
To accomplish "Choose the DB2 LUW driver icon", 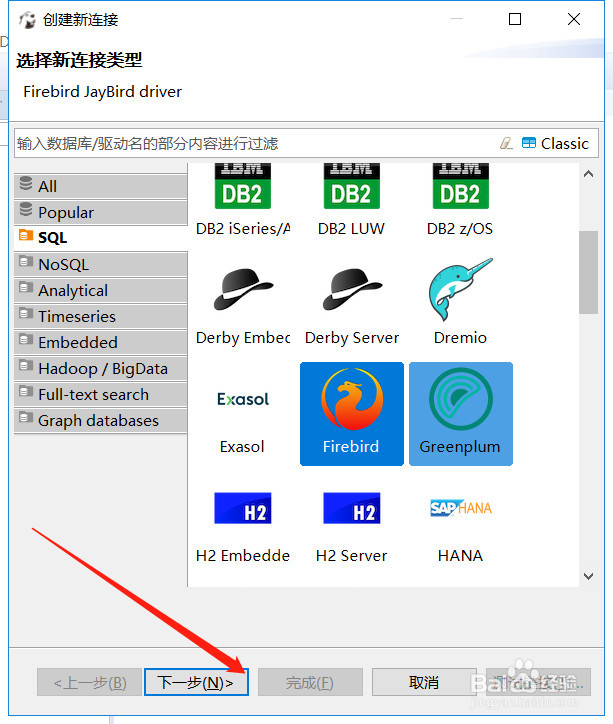I will pyautogui.click(x=352, y=186).
